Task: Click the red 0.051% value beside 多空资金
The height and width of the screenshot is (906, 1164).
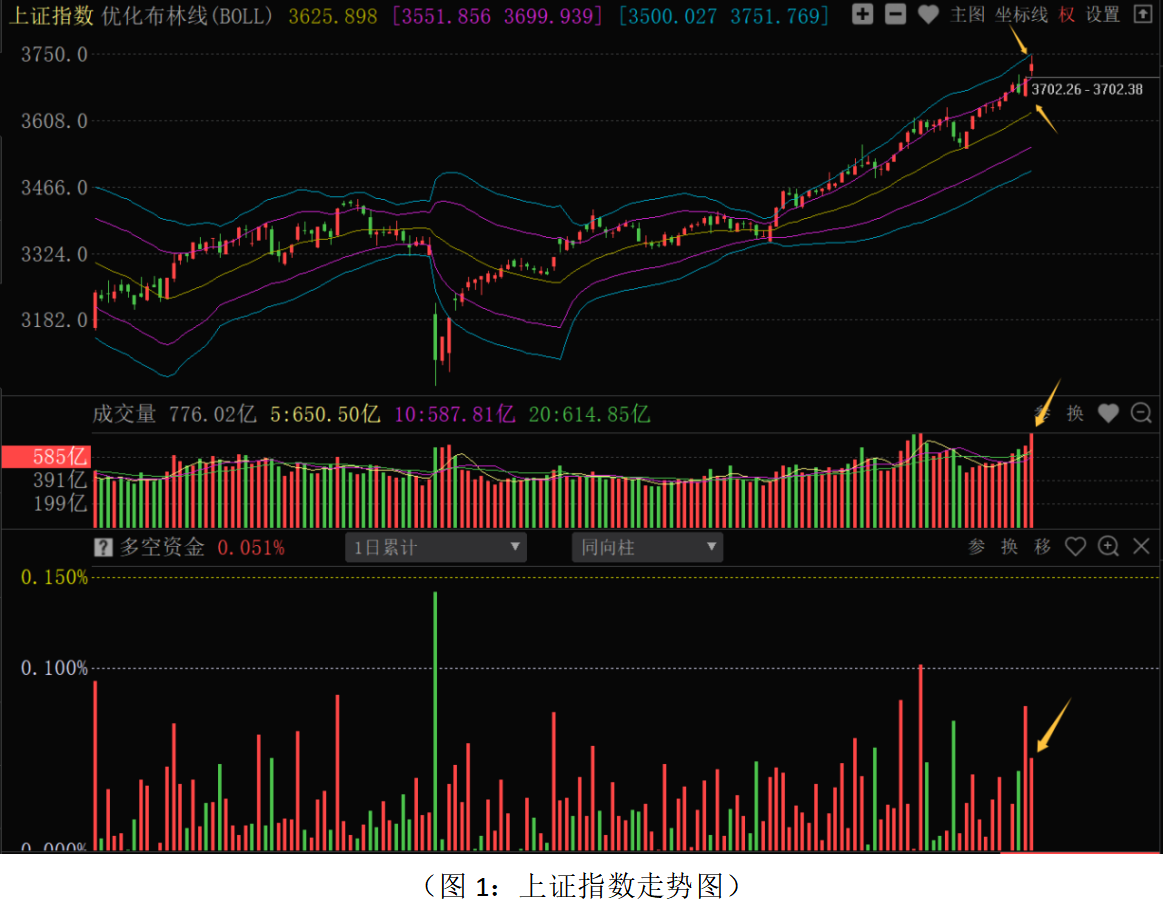Action: (251, 548)
